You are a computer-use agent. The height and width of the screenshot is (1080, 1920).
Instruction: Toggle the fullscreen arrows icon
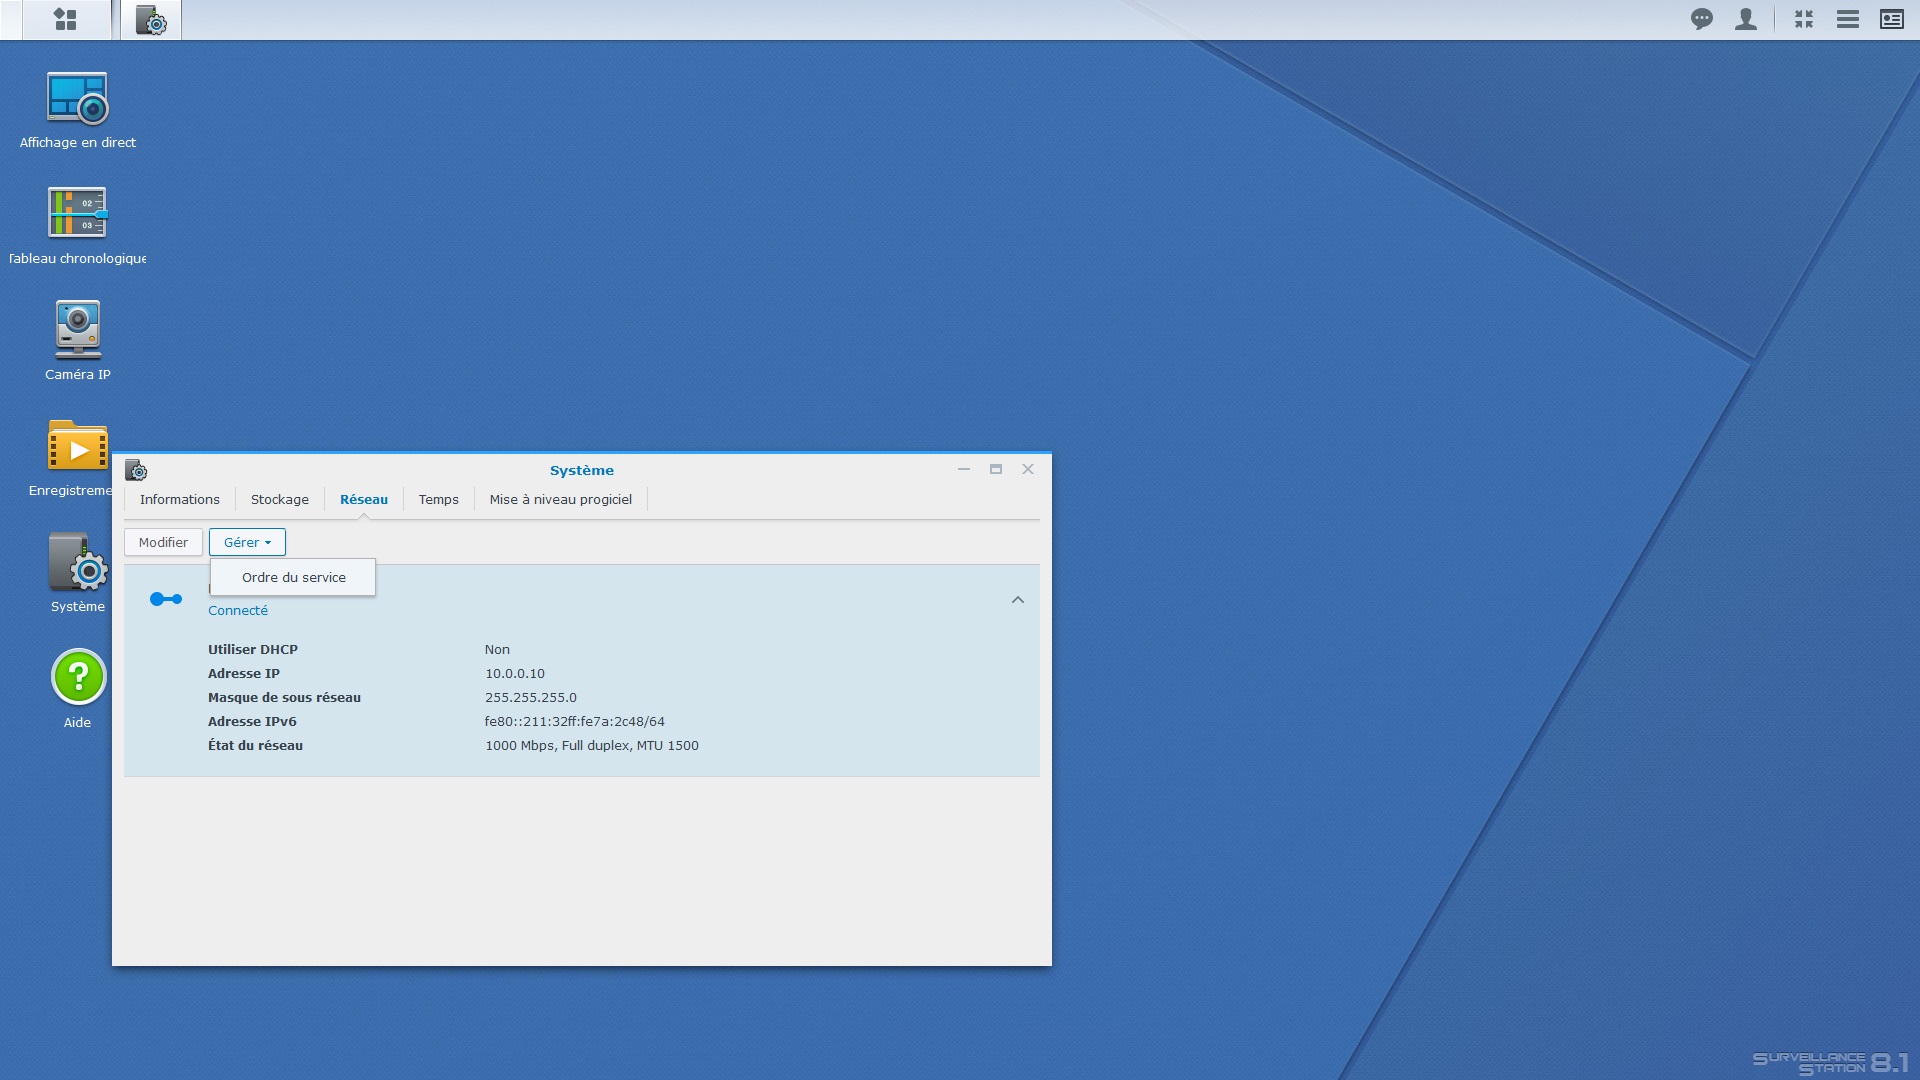pos(1803,19)
